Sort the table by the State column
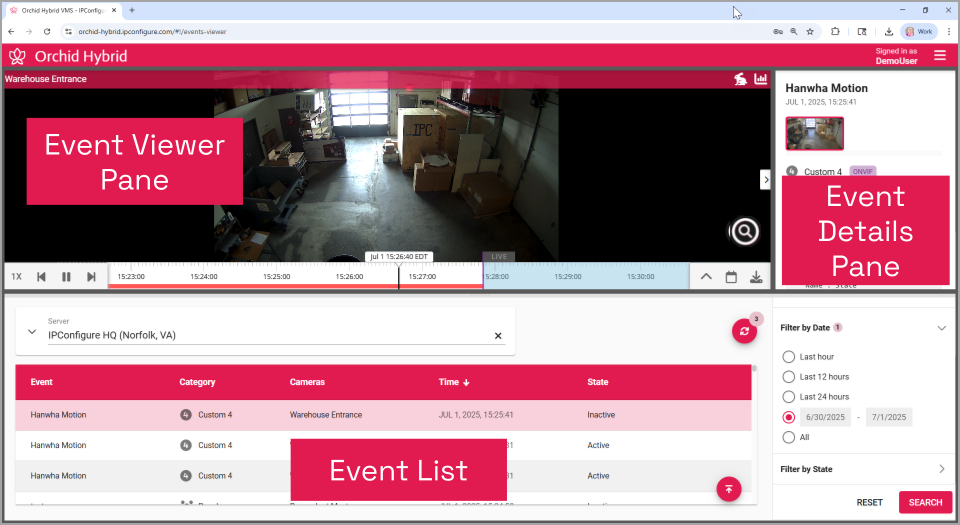The width and height of the screenshot is (960, 525). pos(598,382)
